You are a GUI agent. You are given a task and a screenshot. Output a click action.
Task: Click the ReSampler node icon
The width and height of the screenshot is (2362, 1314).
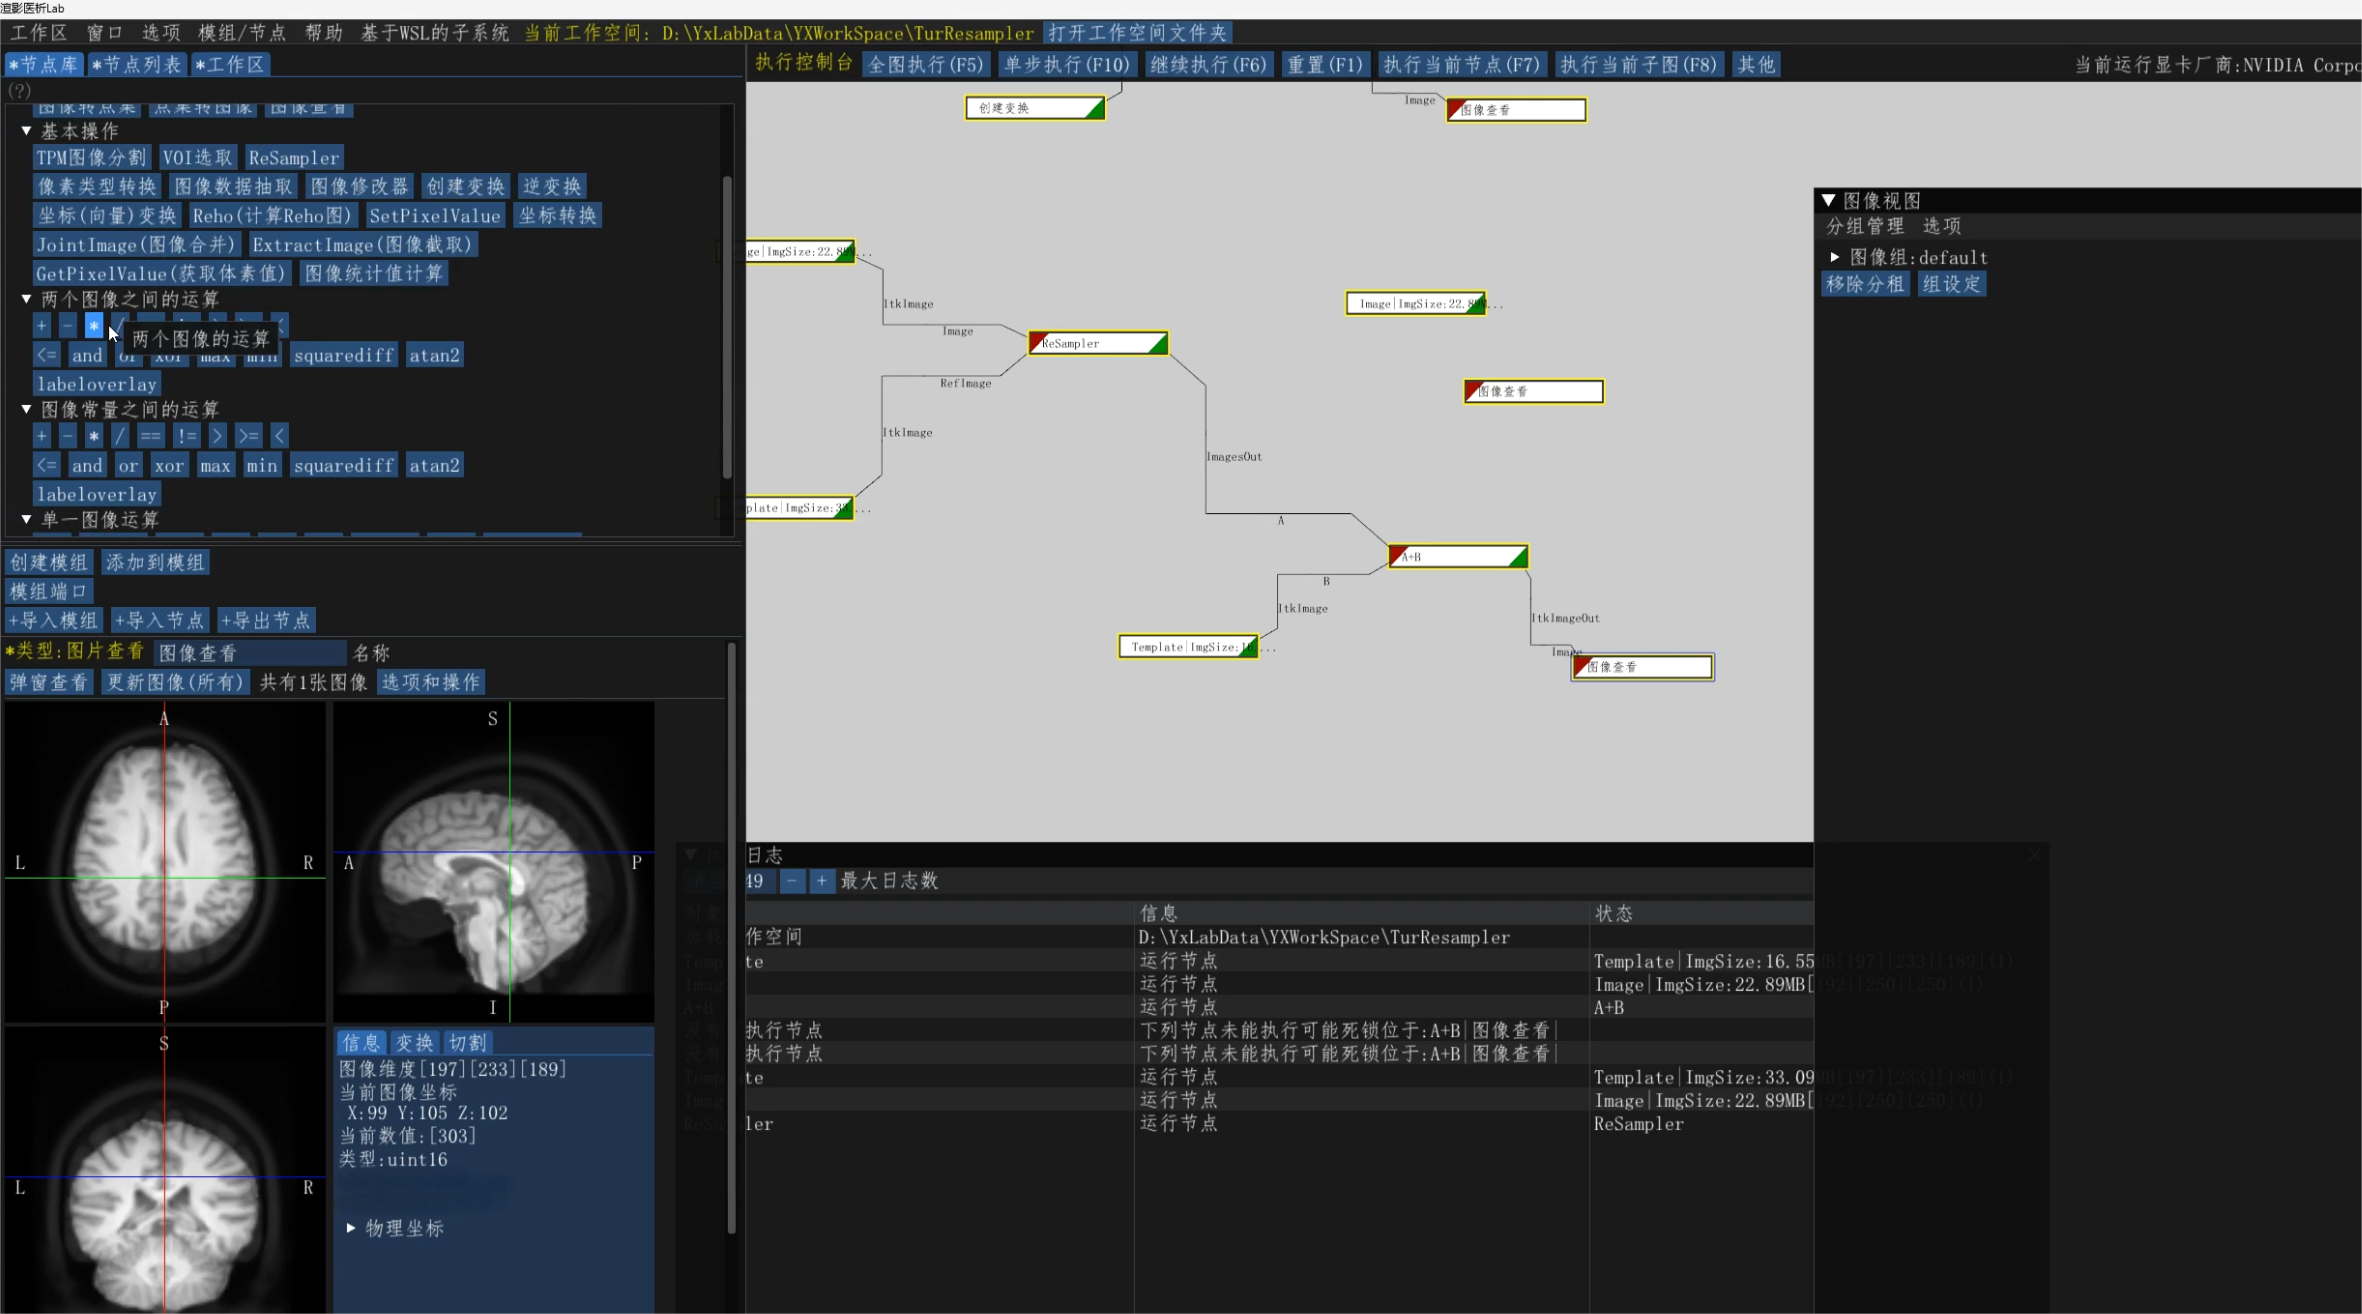pos(1094,341)
